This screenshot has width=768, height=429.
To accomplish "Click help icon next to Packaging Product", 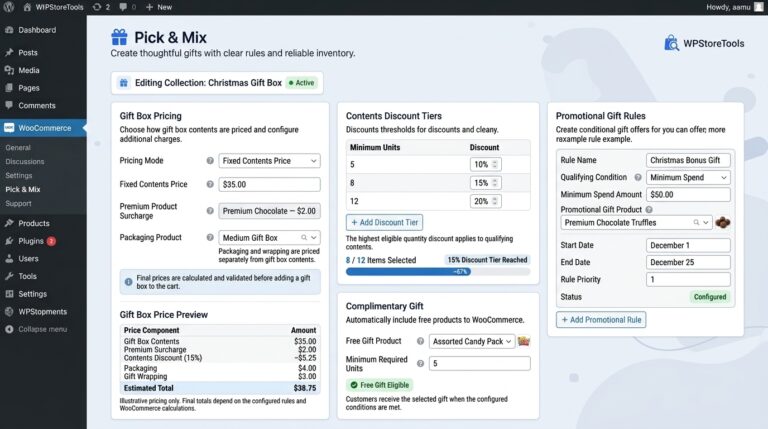I will (x=210, y=237).
